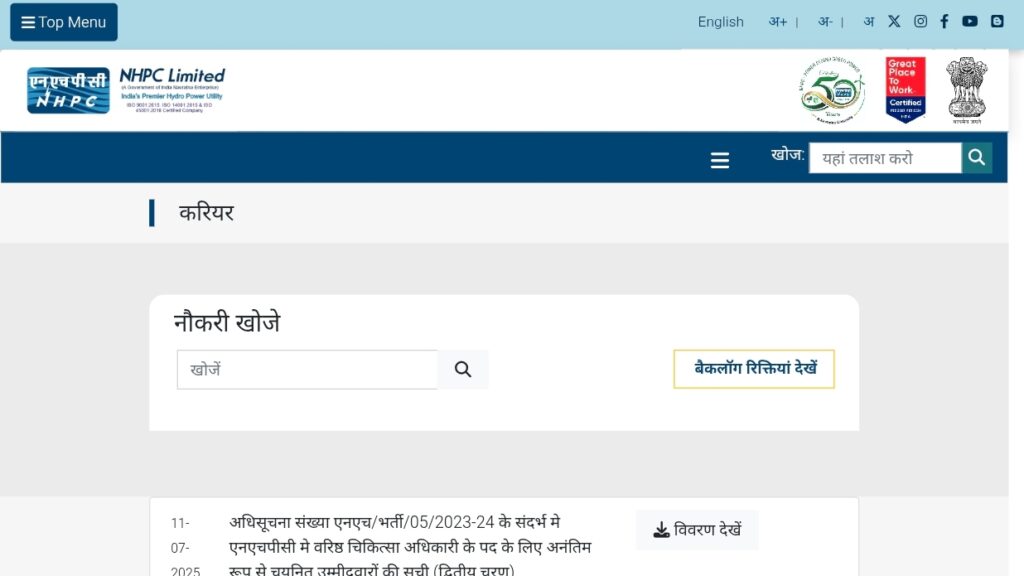This screenshot has height=576, width=1024.
Task: Click the NHPC Limited logo
Action: pos(126,90)
